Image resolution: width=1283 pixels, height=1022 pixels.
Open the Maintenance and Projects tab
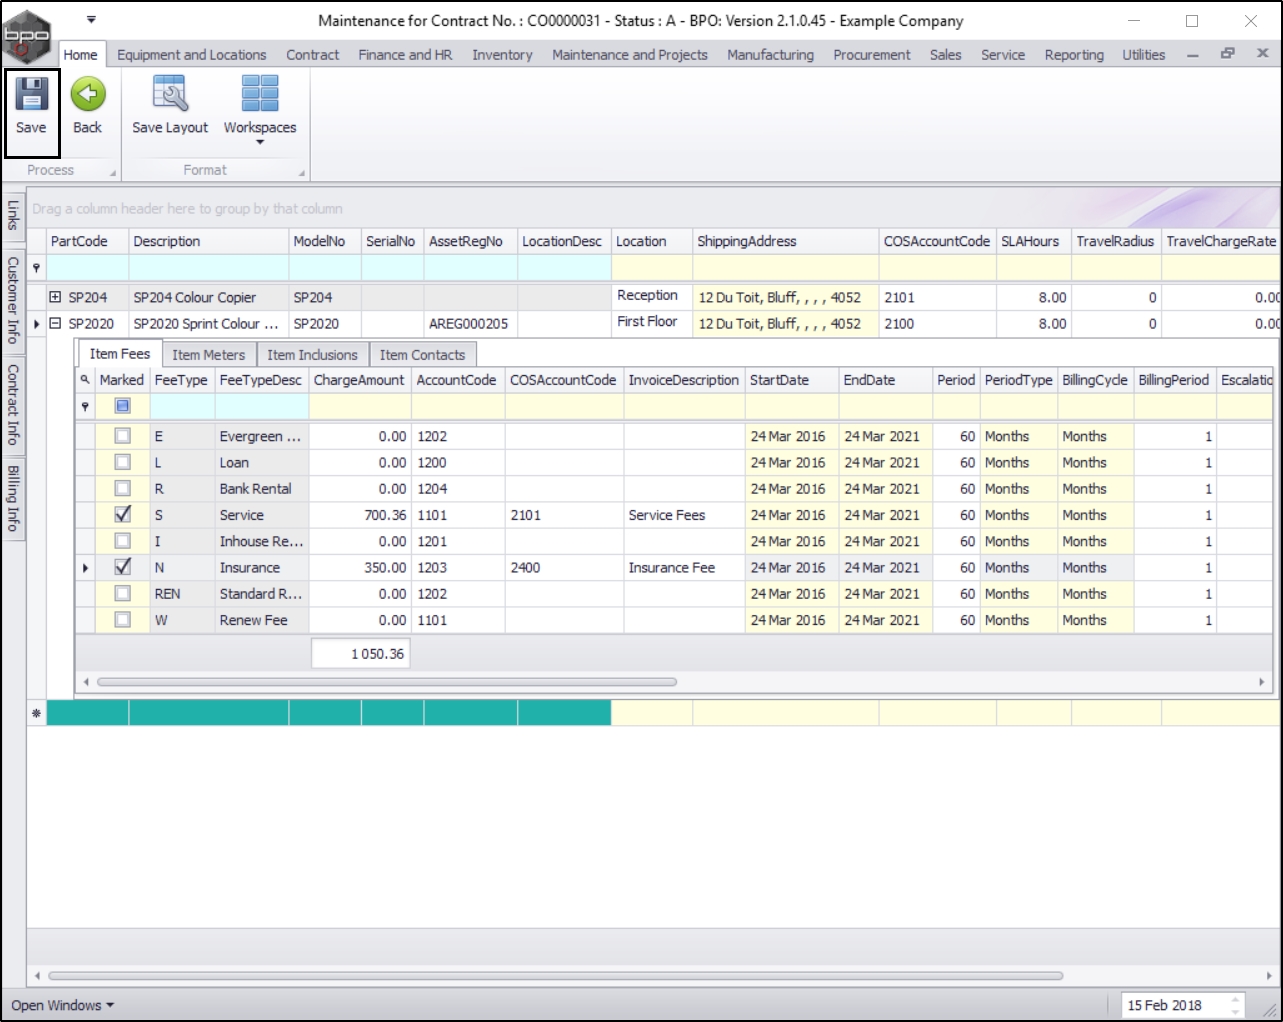tap(630, 55)
